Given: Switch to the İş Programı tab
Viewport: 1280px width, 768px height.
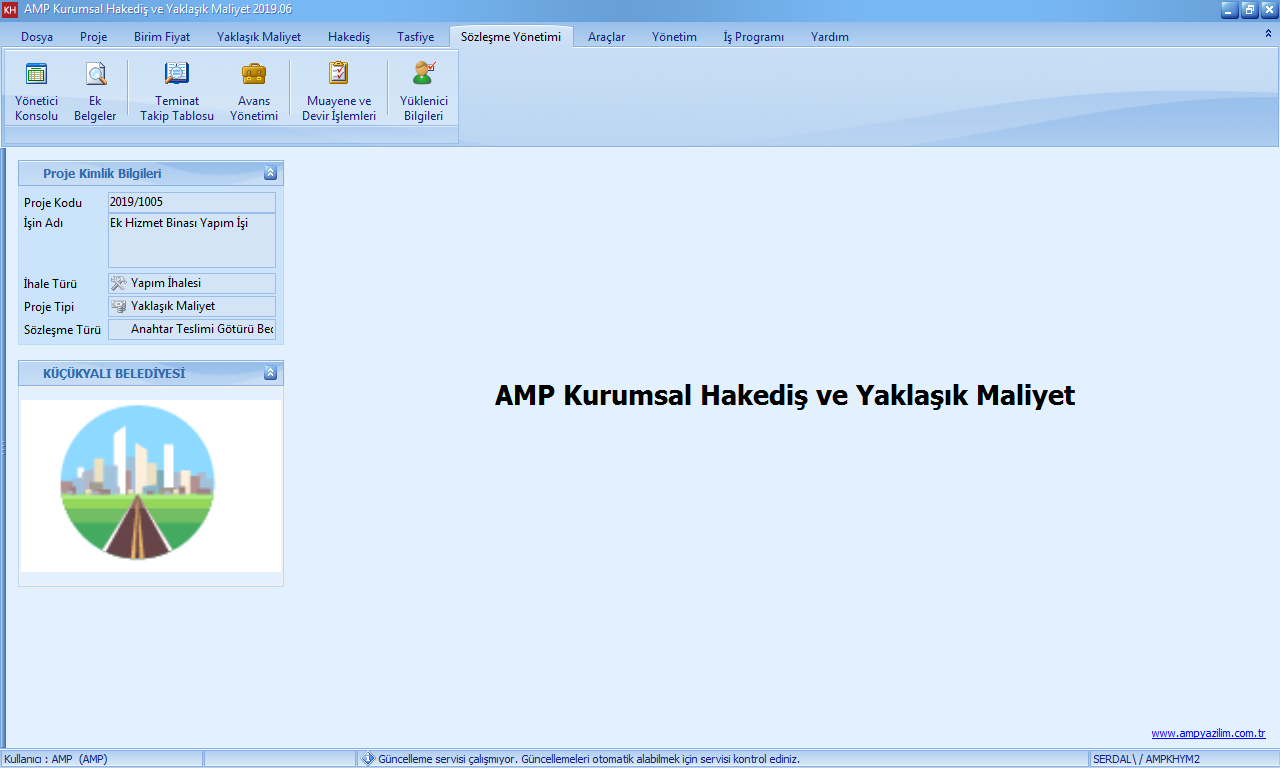Looking at the screenshot, I should tap(753, 37).
